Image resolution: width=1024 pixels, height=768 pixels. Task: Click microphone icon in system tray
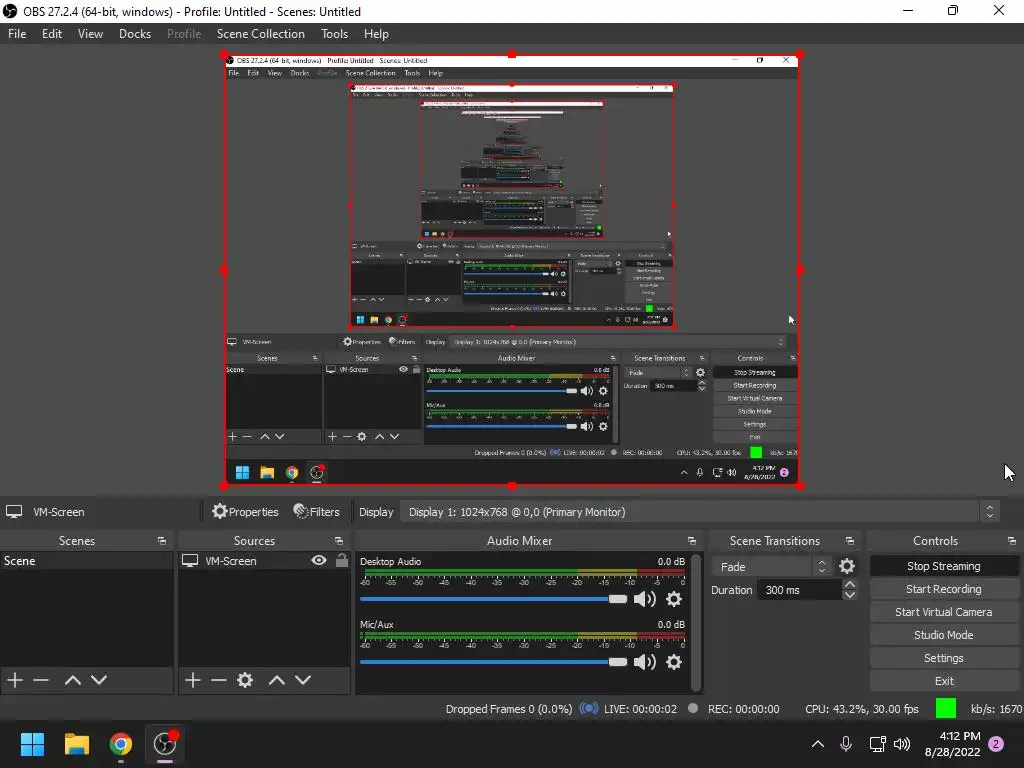tap(846, 744)
